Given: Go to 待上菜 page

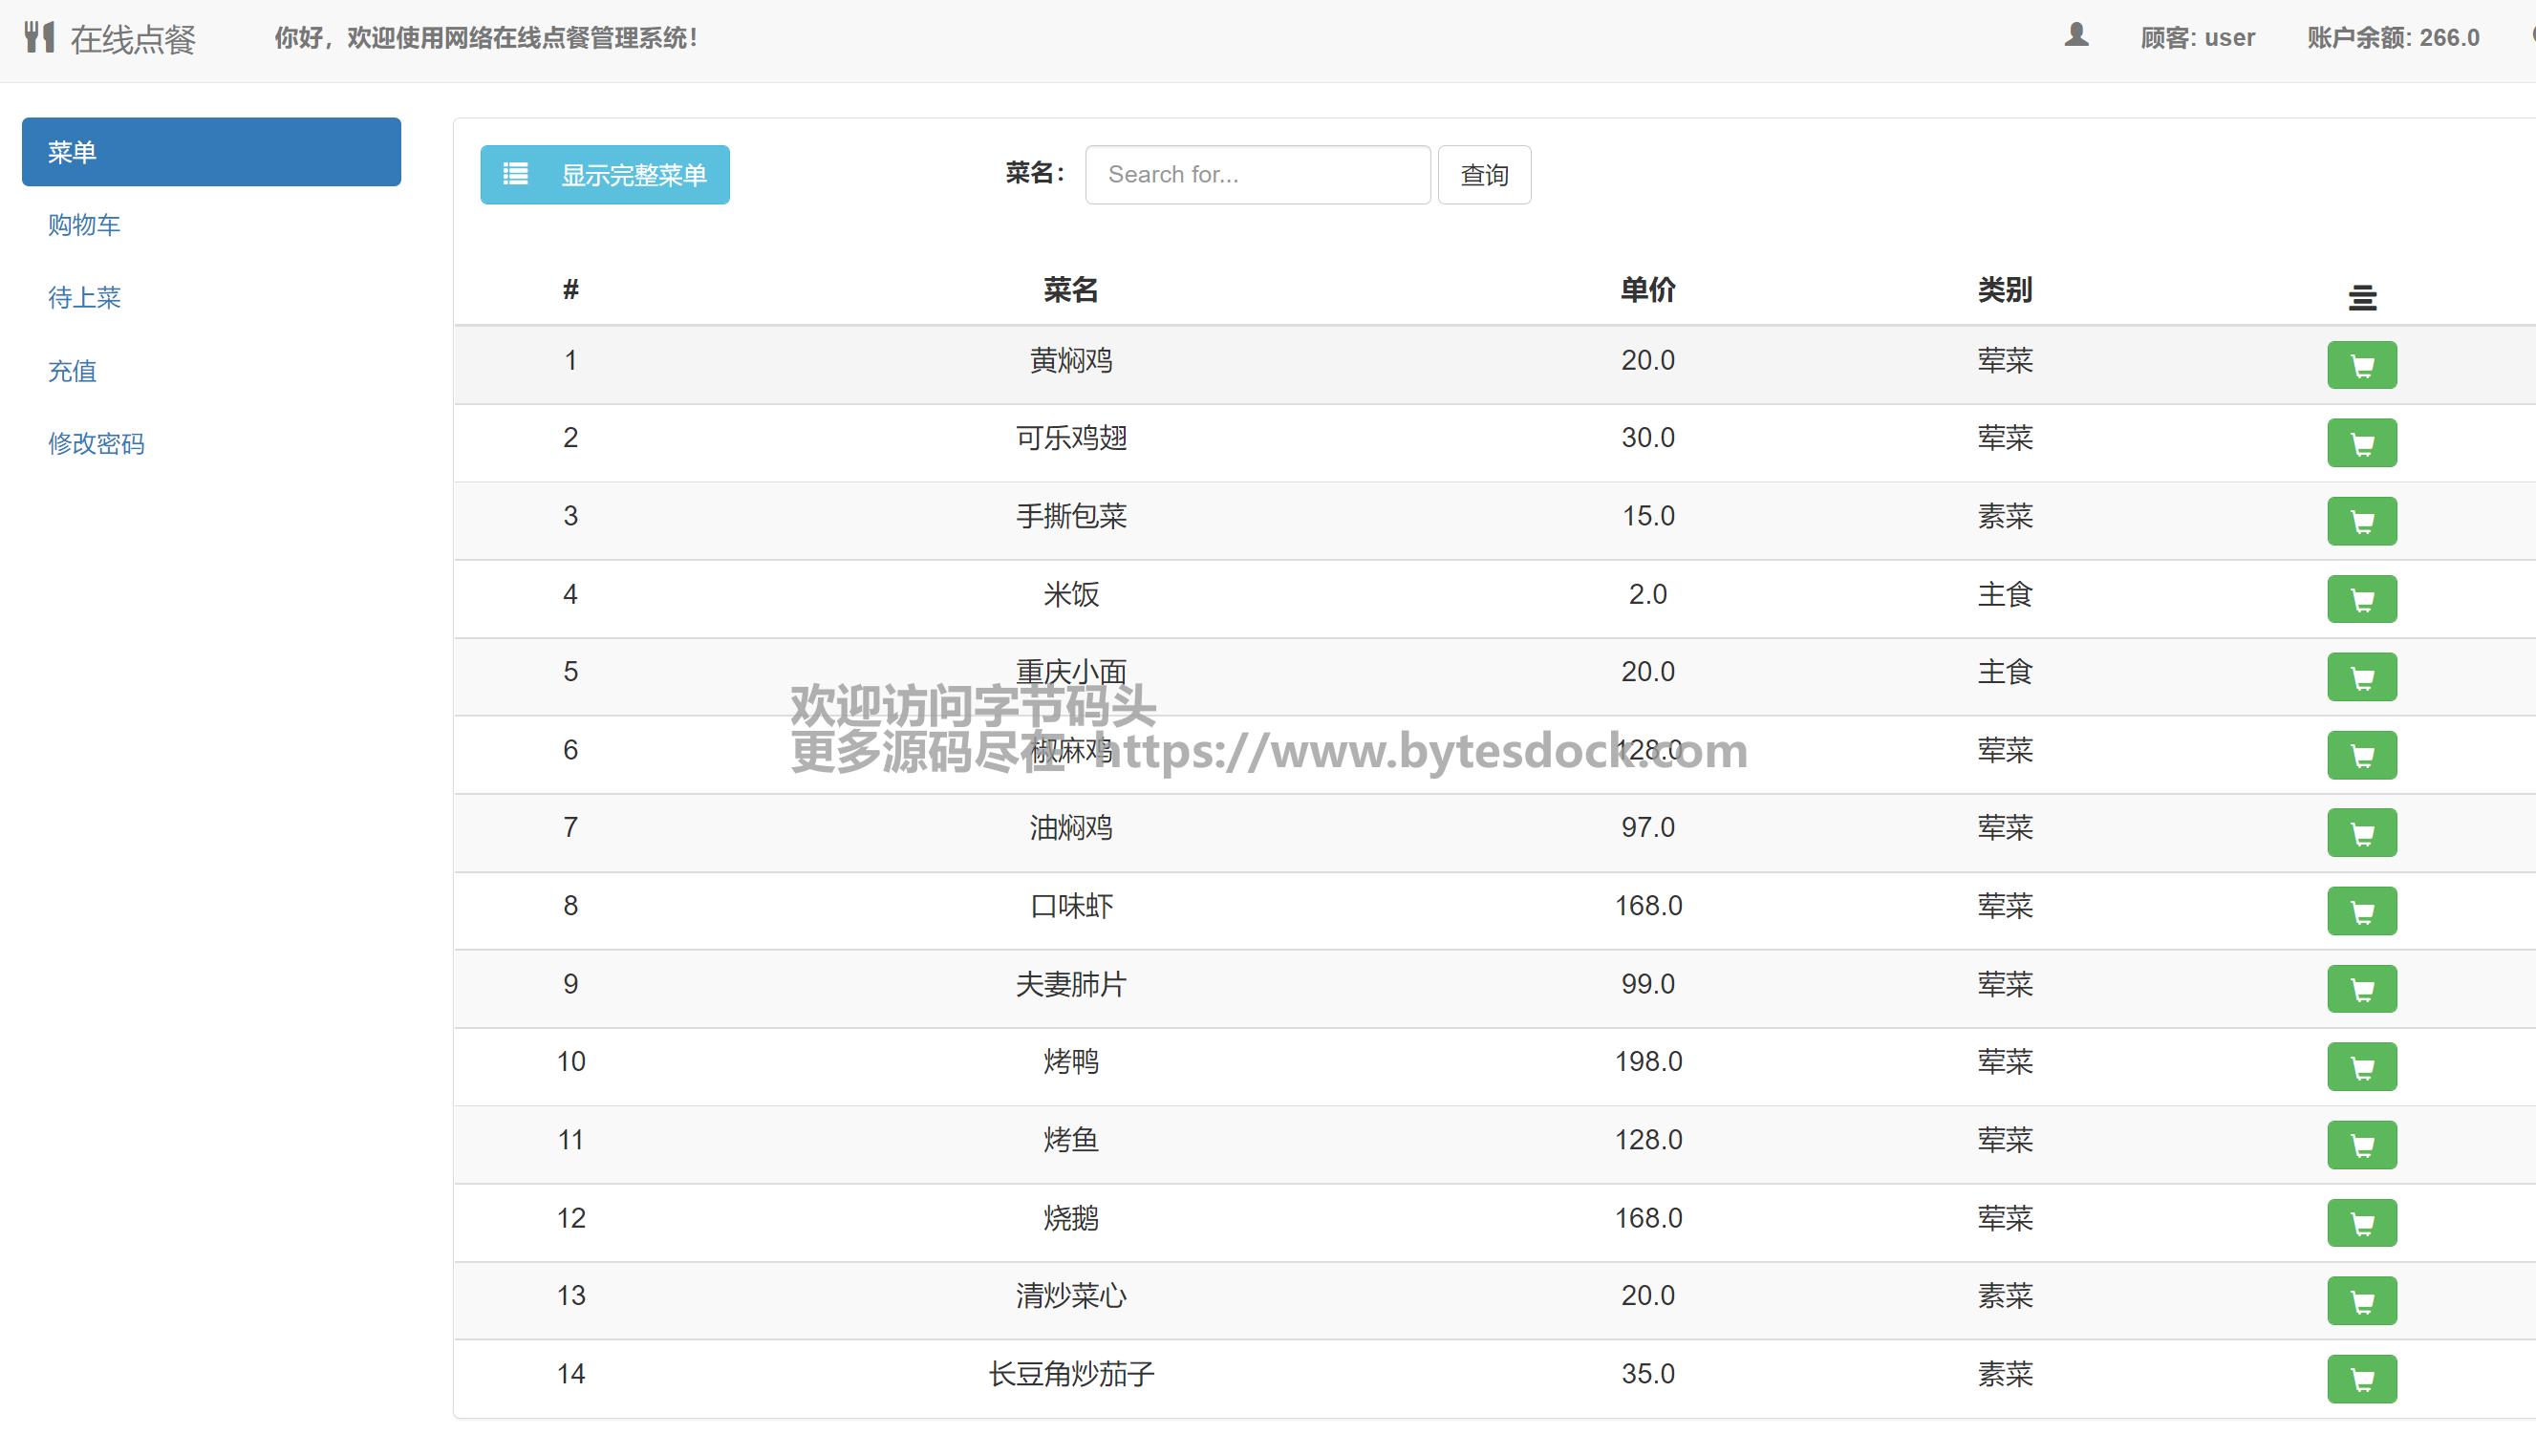Looking at the screenshot, I should tap(84, 298).
